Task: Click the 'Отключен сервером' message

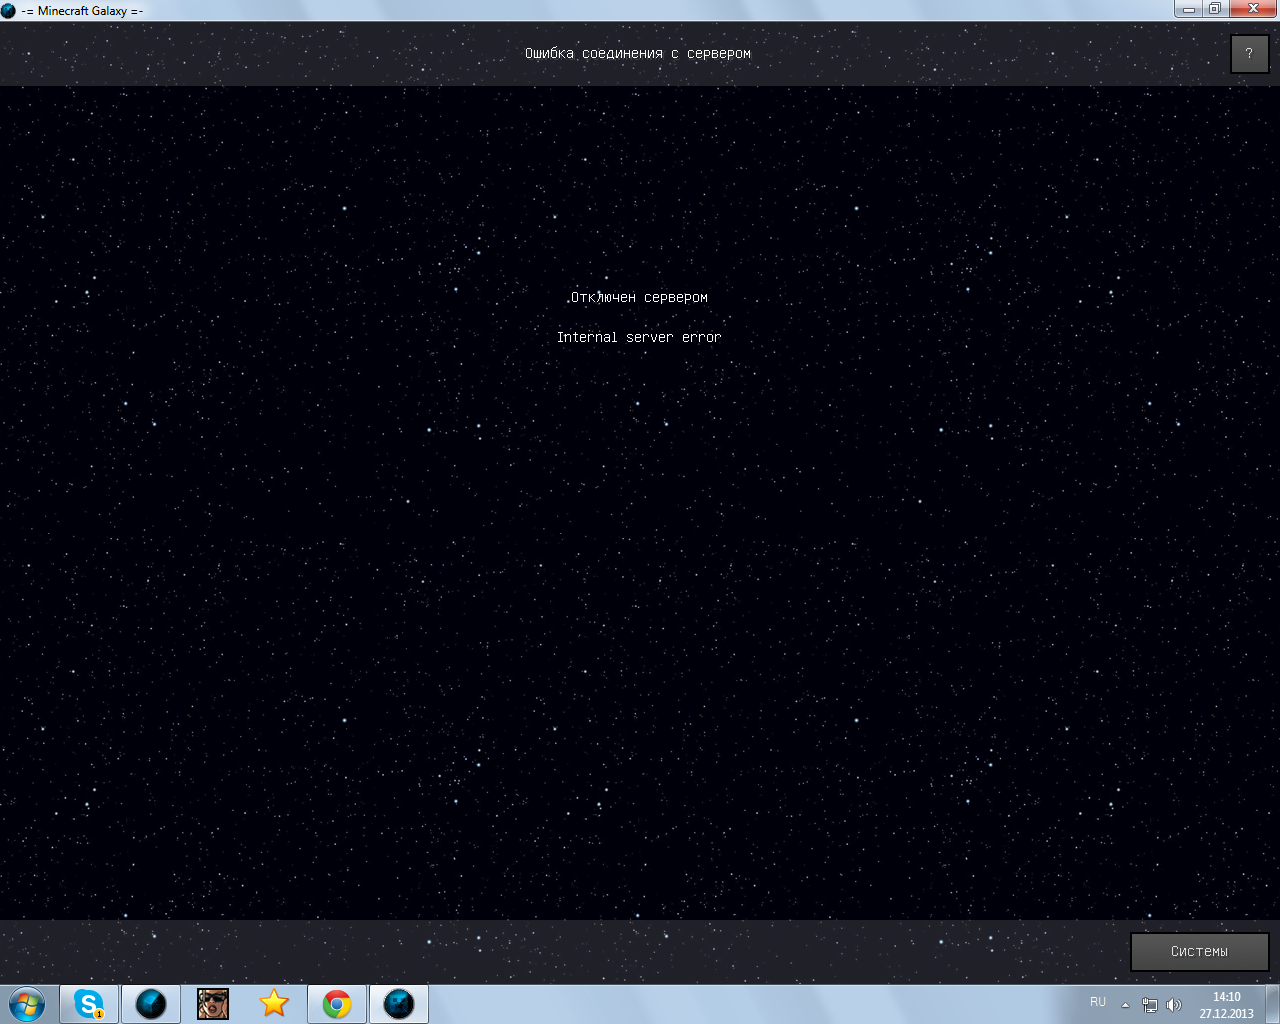Action: [x=639, y=298]
